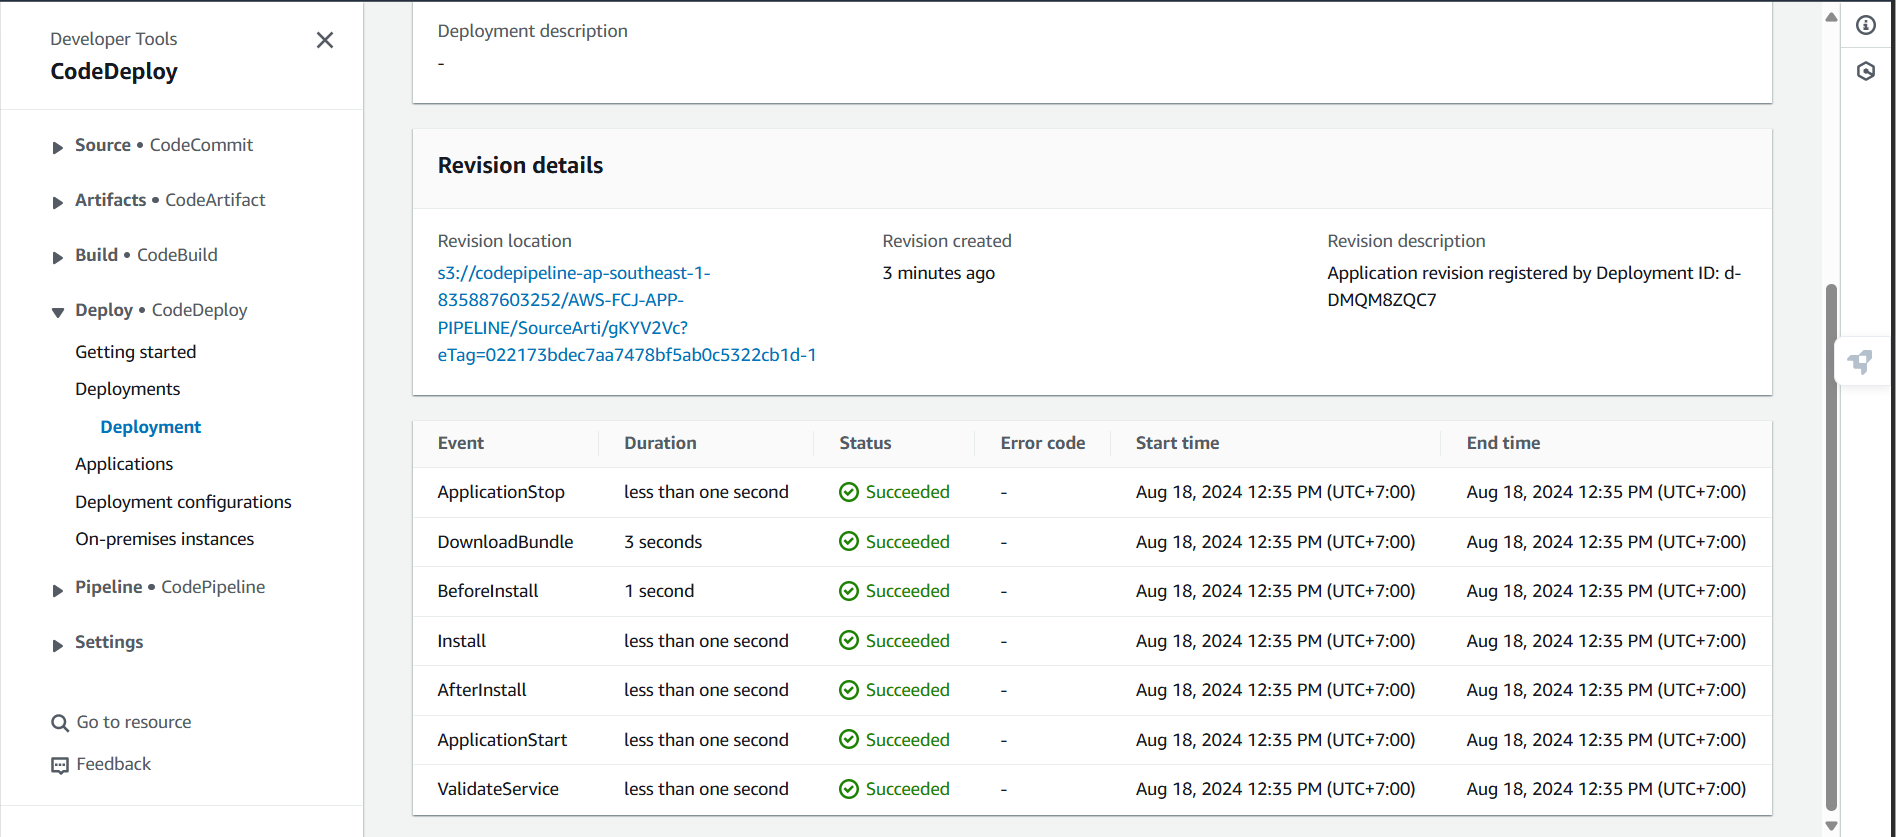Sort by Duration column header
Image resolution: width=1896 pixels, height=837 pixels.
(660, 443)
